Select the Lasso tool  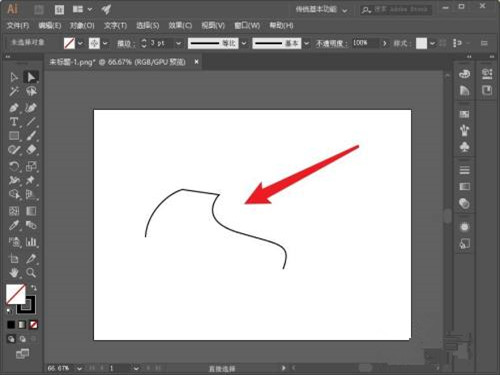[x=31, y=91]
